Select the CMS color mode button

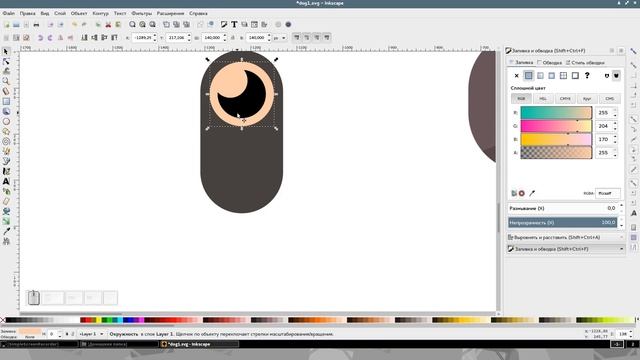tap(609, 98)
